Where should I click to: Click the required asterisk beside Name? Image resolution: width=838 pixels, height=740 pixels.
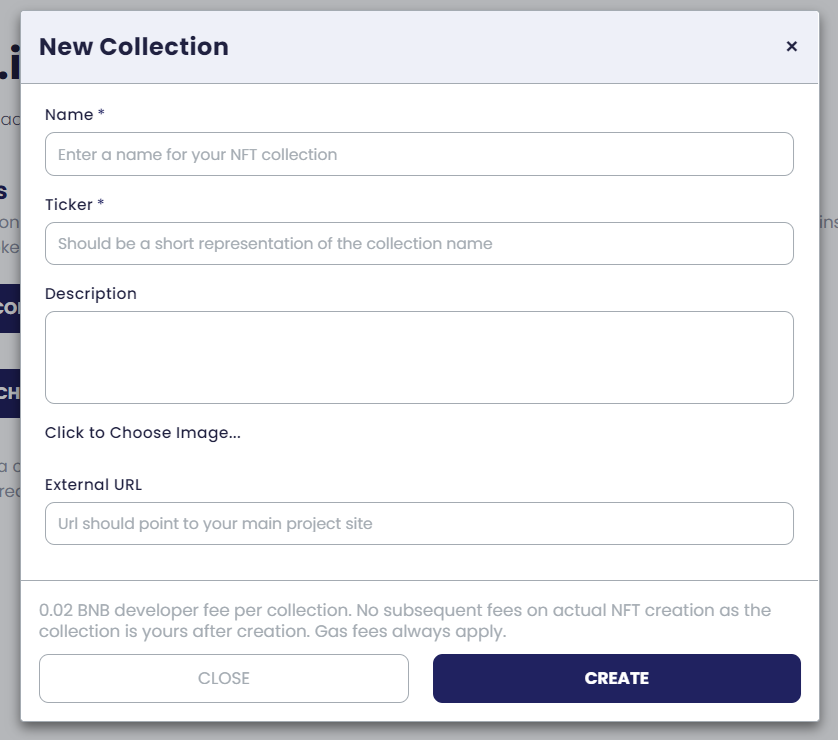click(x=101, y=112)
